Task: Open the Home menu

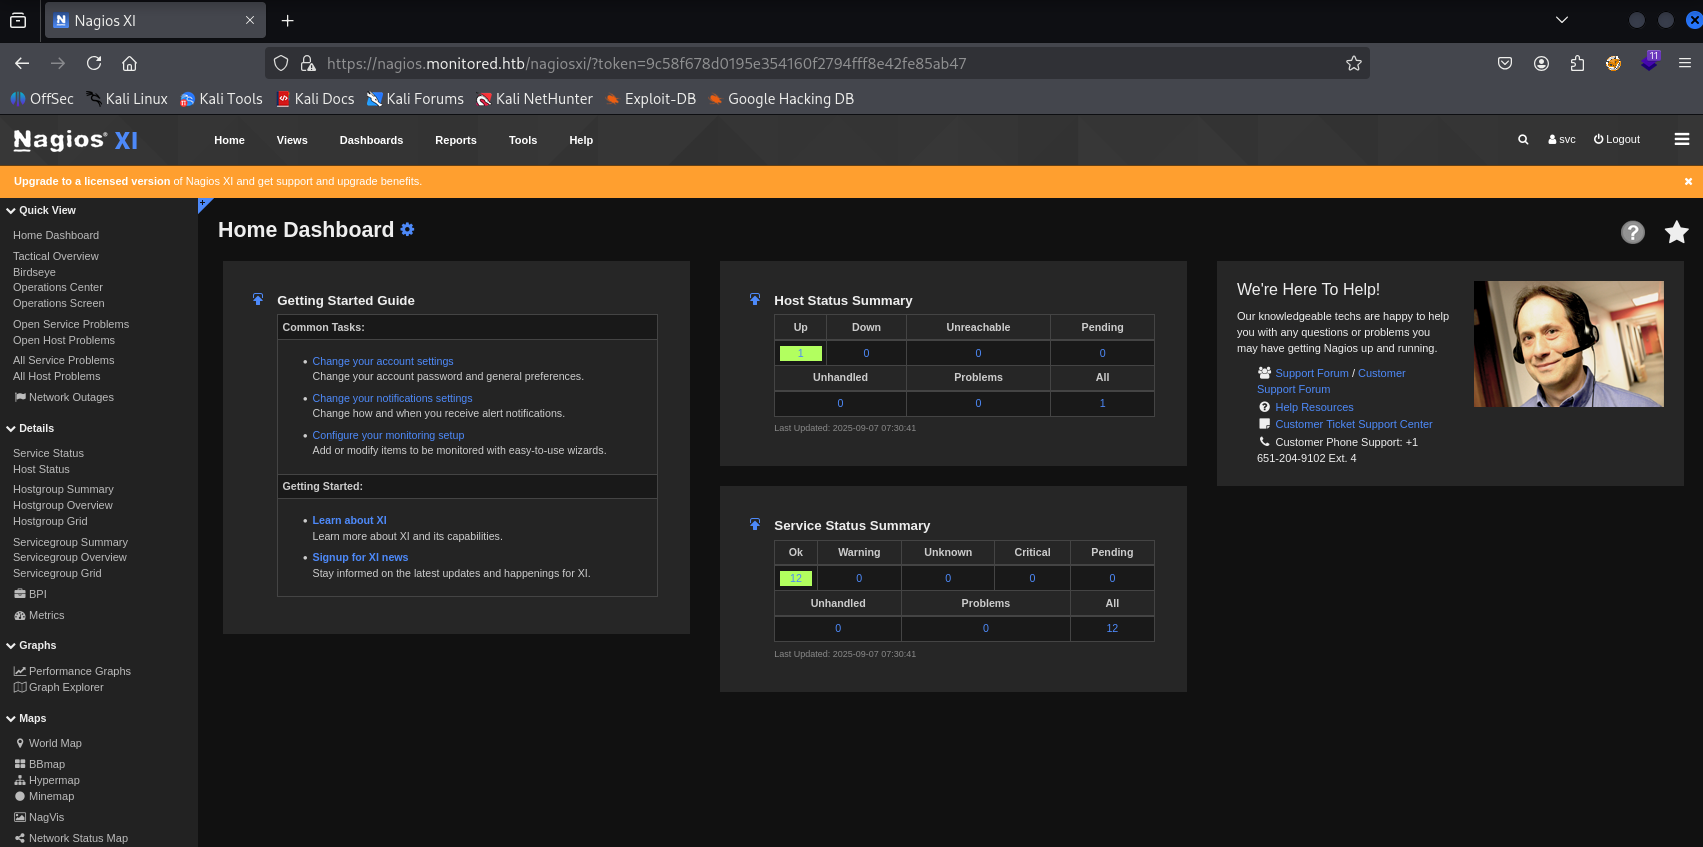Action: 229,140
